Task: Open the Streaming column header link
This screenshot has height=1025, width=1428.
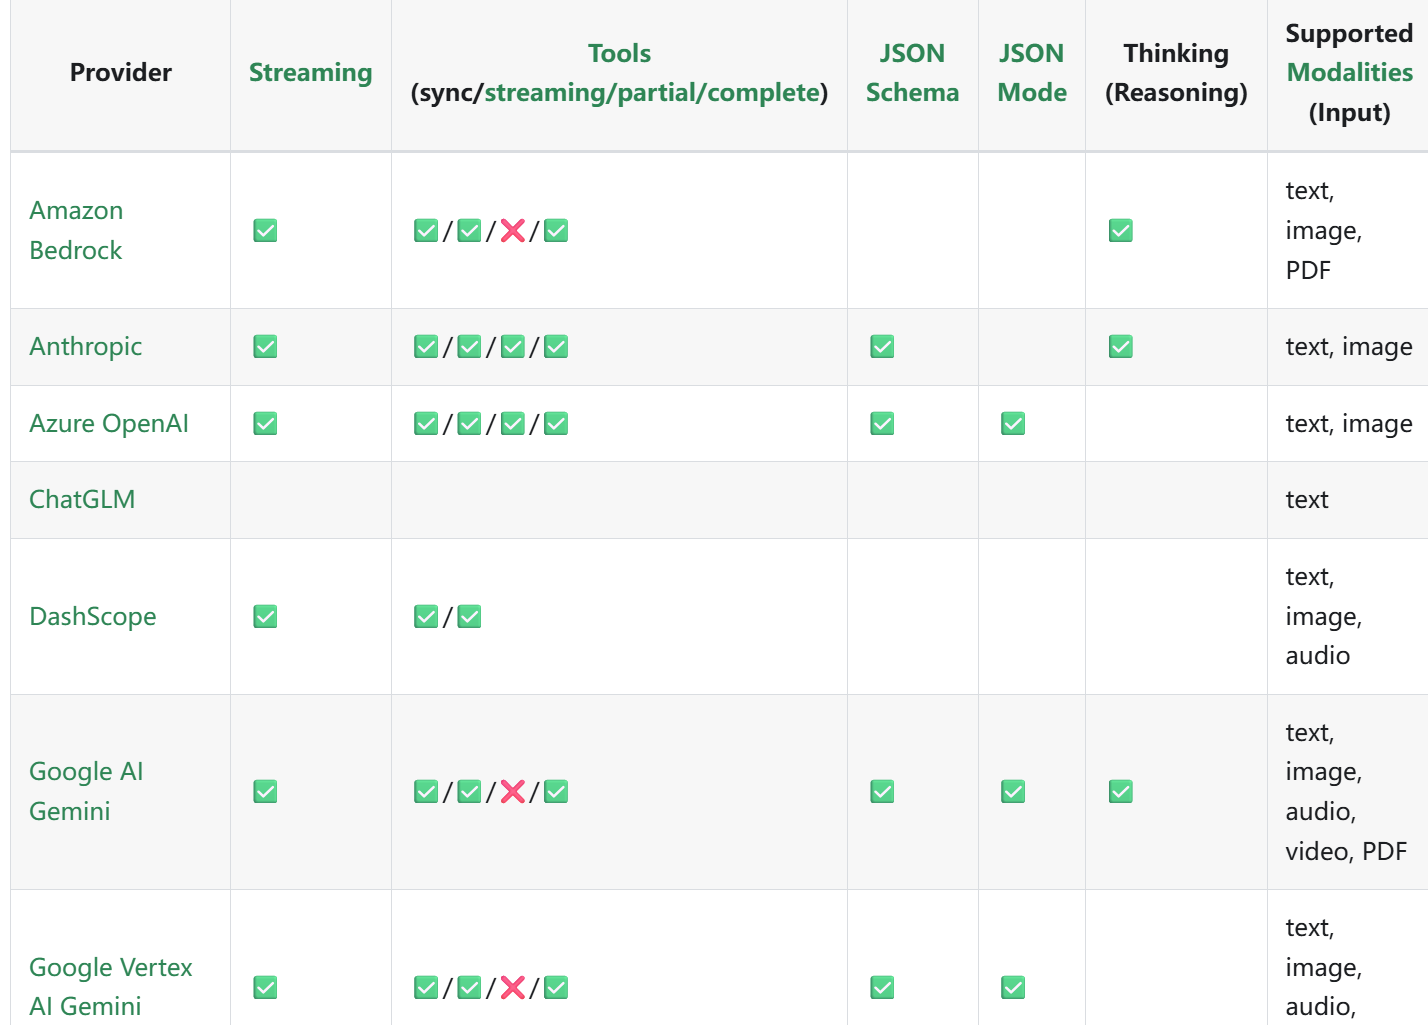Action: (x=310, y=73)
